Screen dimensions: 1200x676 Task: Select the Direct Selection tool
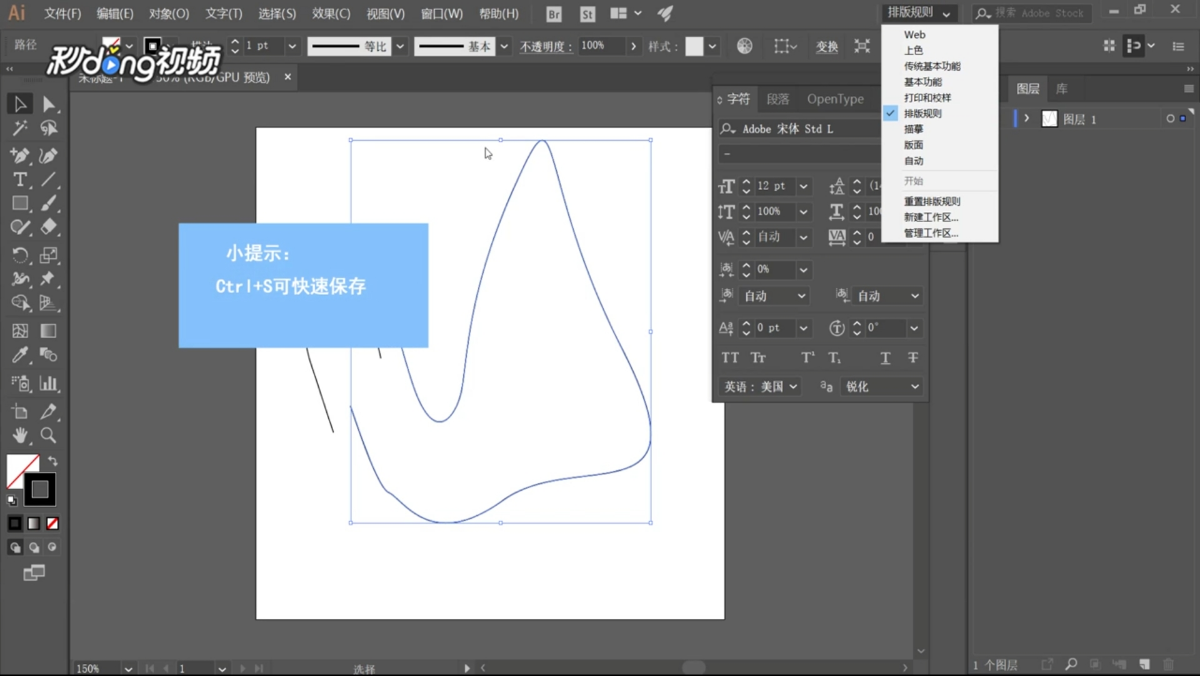pos(49,104)
